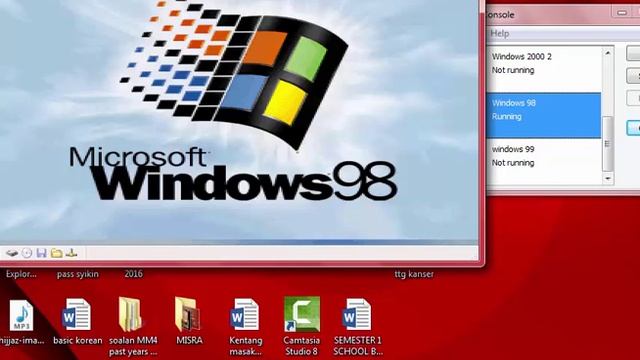Select the basic korean Word document
The image size is (640, 360).
click(77, 322)
